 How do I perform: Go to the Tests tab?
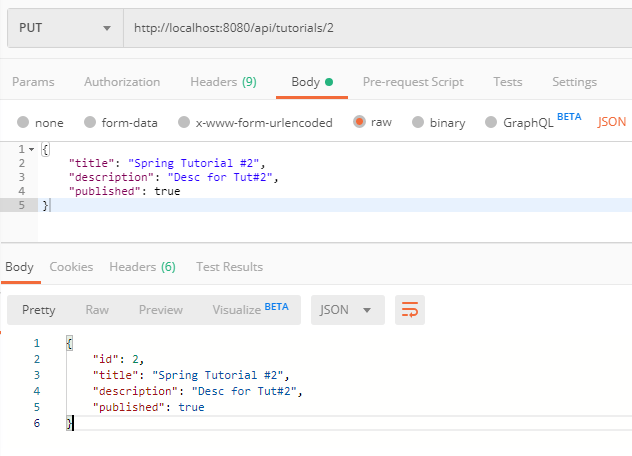pyautogui.click(x=507, y=82)
